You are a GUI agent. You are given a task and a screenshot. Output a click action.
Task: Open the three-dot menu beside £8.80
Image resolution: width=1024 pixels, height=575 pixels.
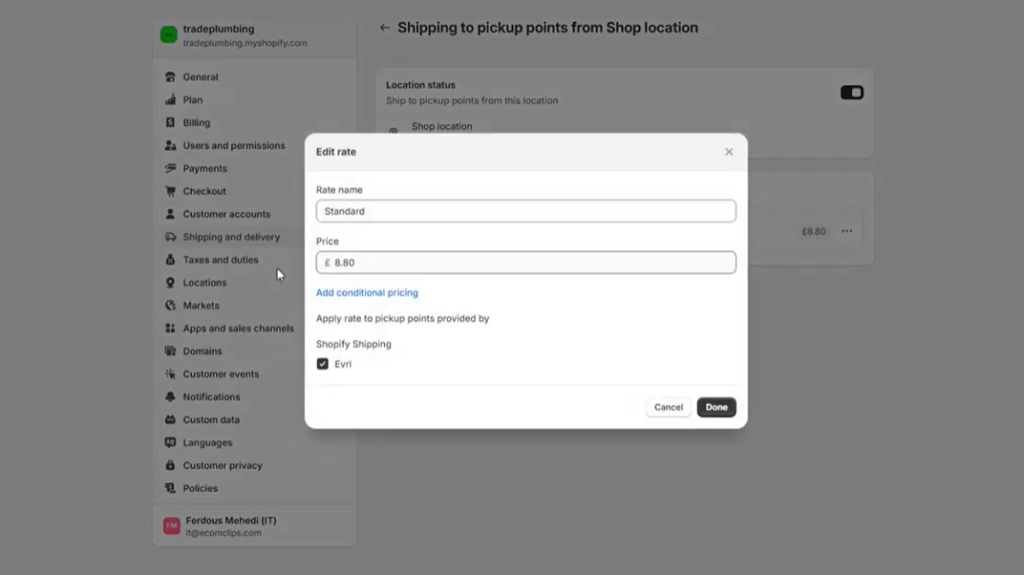pyautogui.click(x=847, y=231)
